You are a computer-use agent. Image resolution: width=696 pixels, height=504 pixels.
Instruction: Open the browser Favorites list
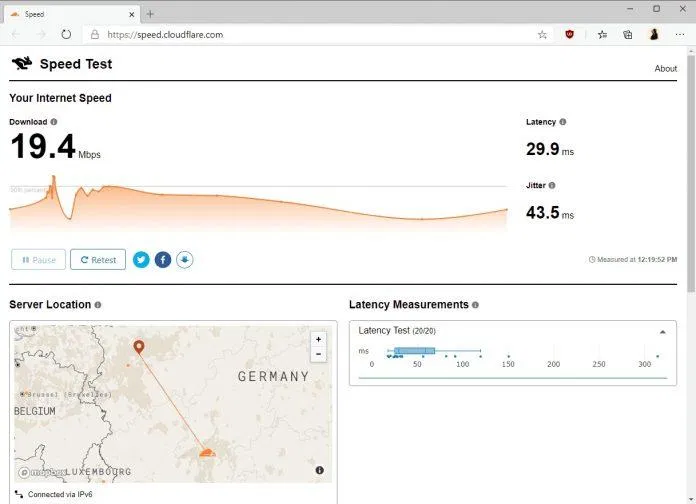point(602,35)
